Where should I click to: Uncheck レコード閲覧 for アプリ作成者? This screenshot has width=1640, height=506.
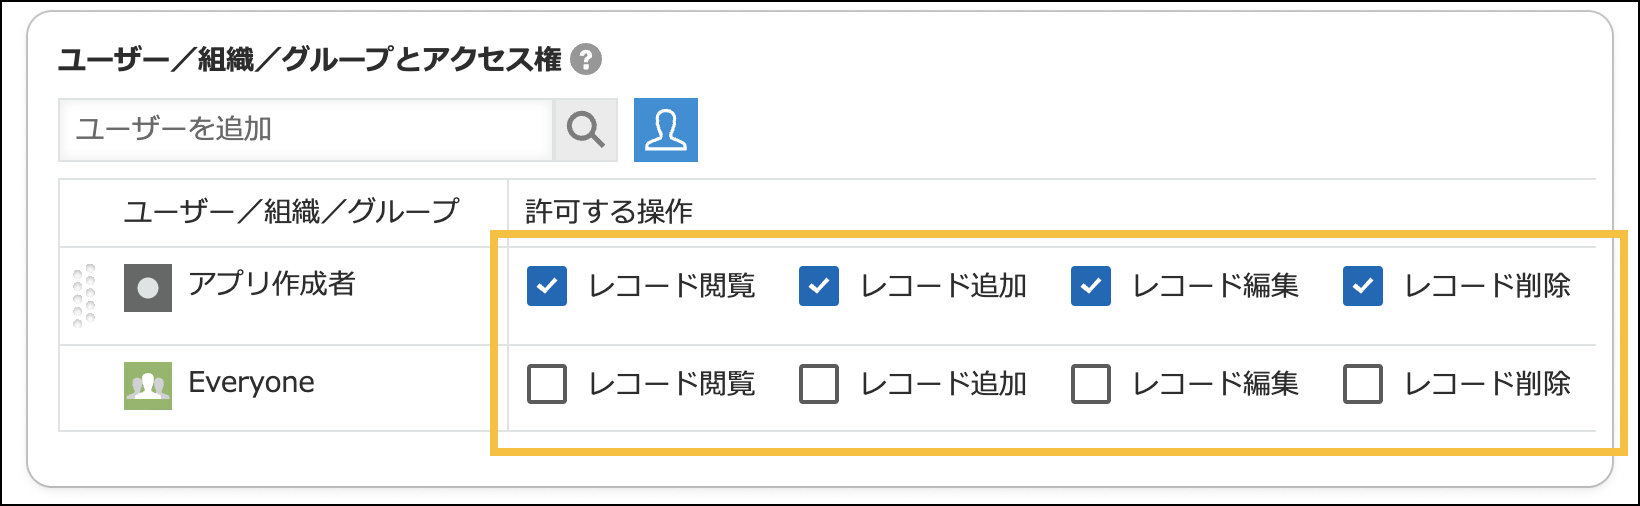(x=547, y=286)
